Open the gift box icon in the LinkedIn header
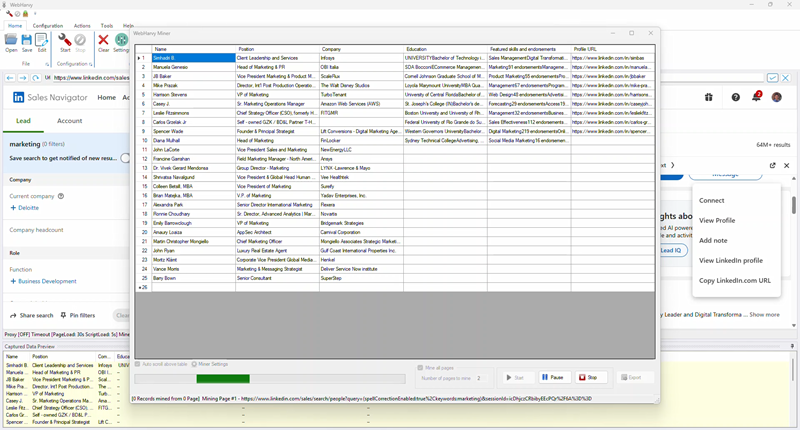Image resolution: width=800 pixels, height=430 pixels. point(709,97)
